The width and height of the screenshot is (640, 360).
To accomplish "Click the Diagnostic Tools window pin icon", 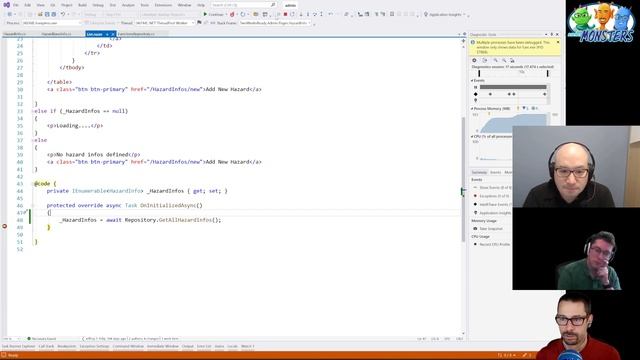I will click(551, 34).
